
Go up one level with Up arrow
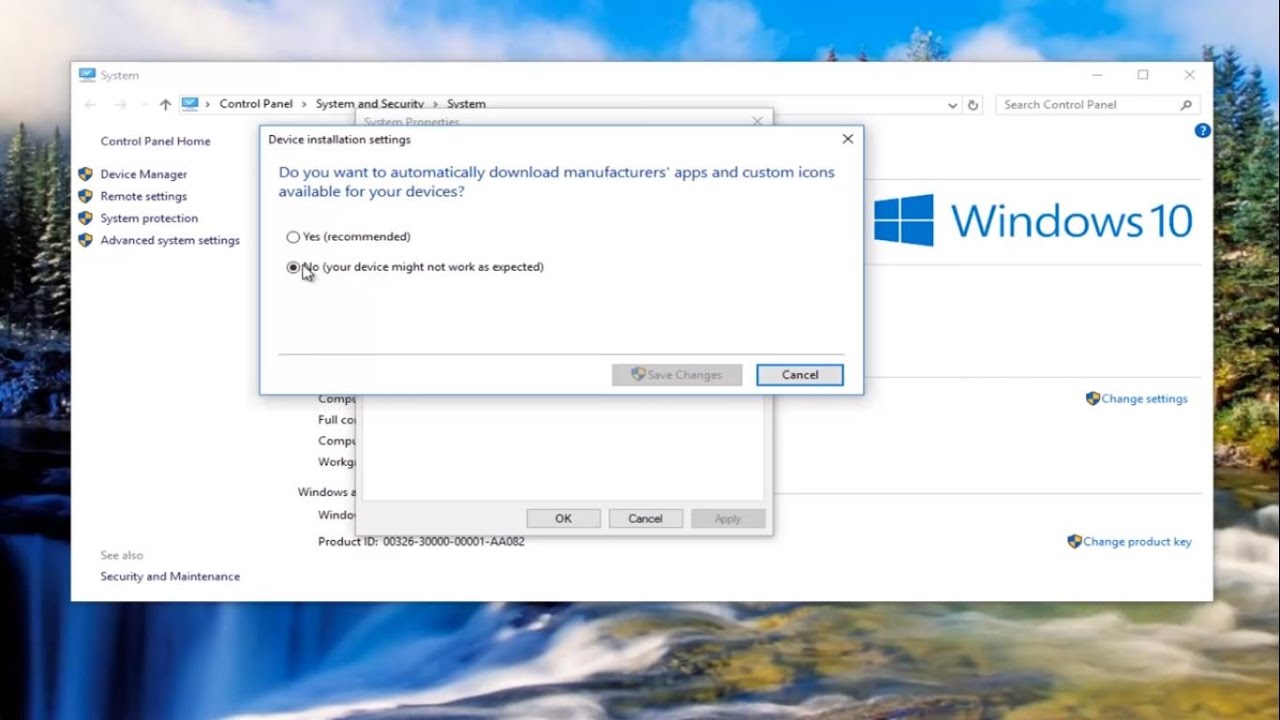tap(165, 104)
